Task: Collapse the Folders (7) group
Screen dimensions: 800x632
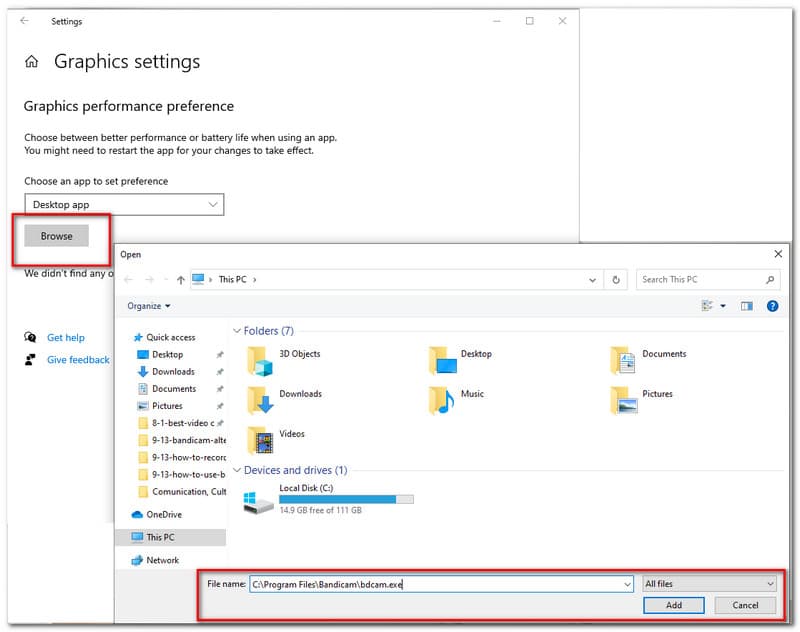Action: click(237, 331)
